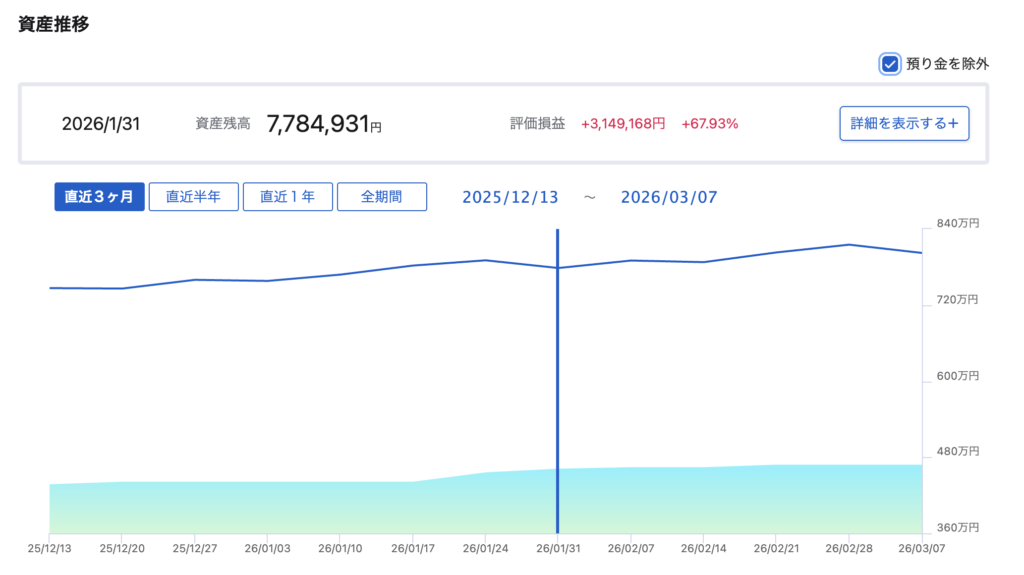1024x575 pixels.
Task: Click the 26/02/14 x-axis date label
Action: point(702,549)
